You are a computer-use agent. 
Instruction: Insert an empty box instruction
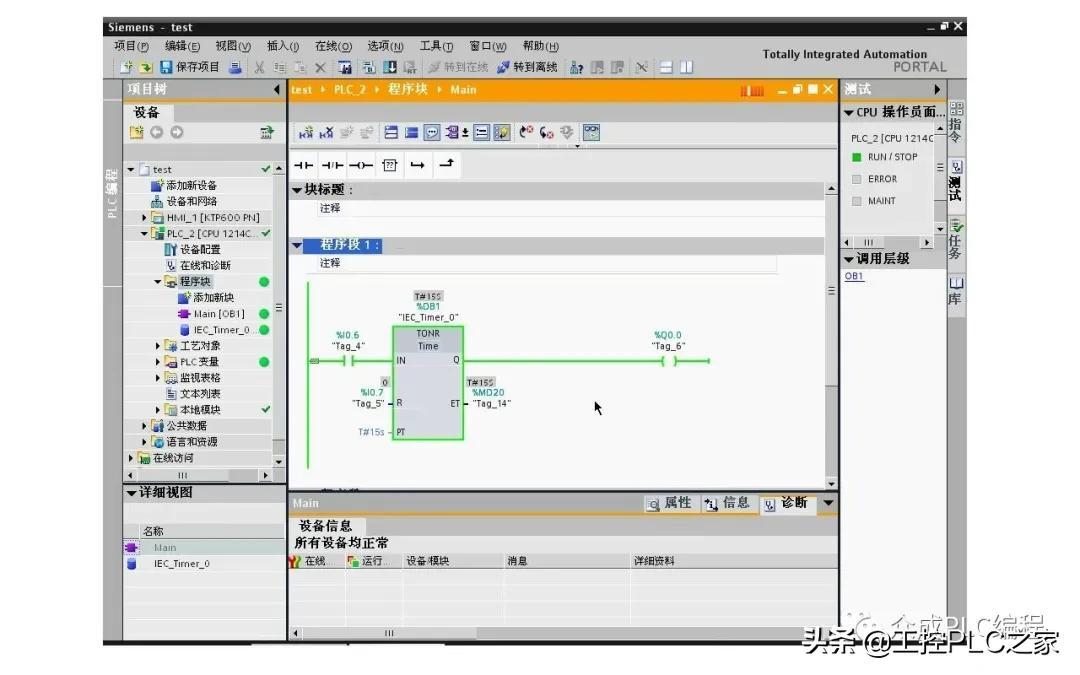pos(390,165)
